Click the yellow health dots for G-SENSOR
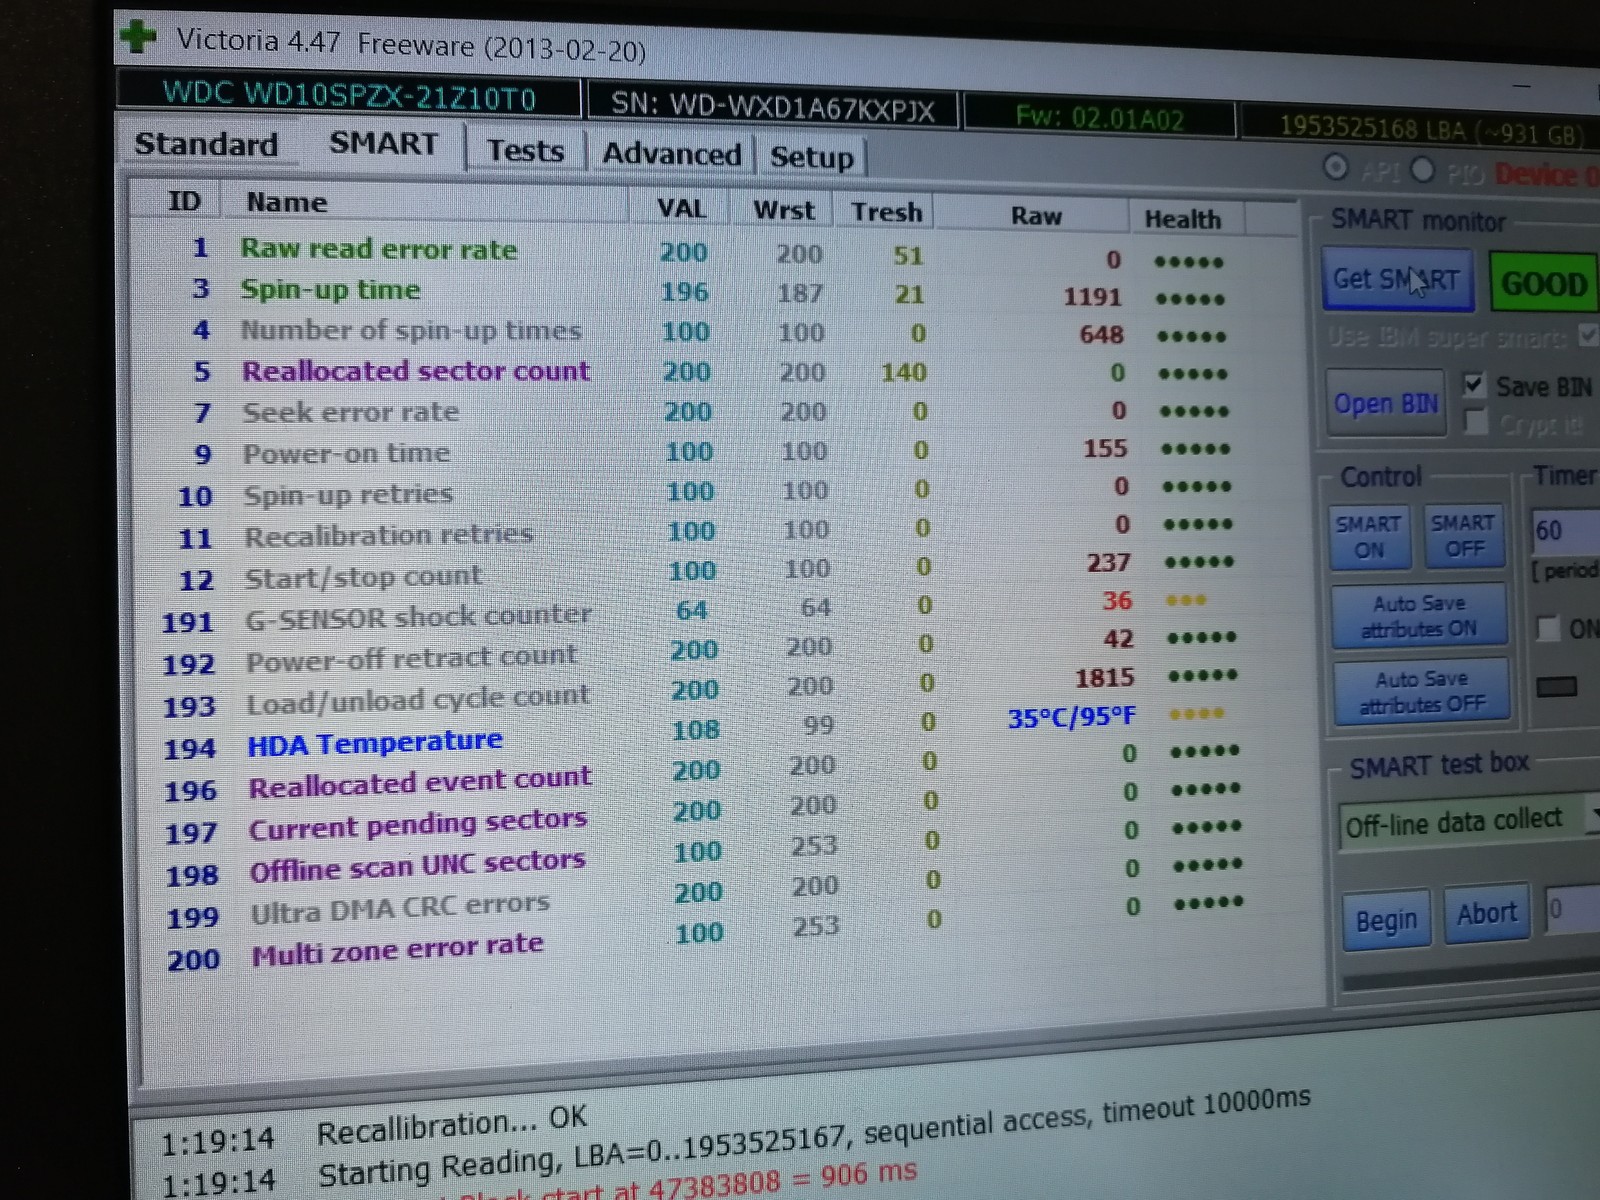 [1186, 600]
